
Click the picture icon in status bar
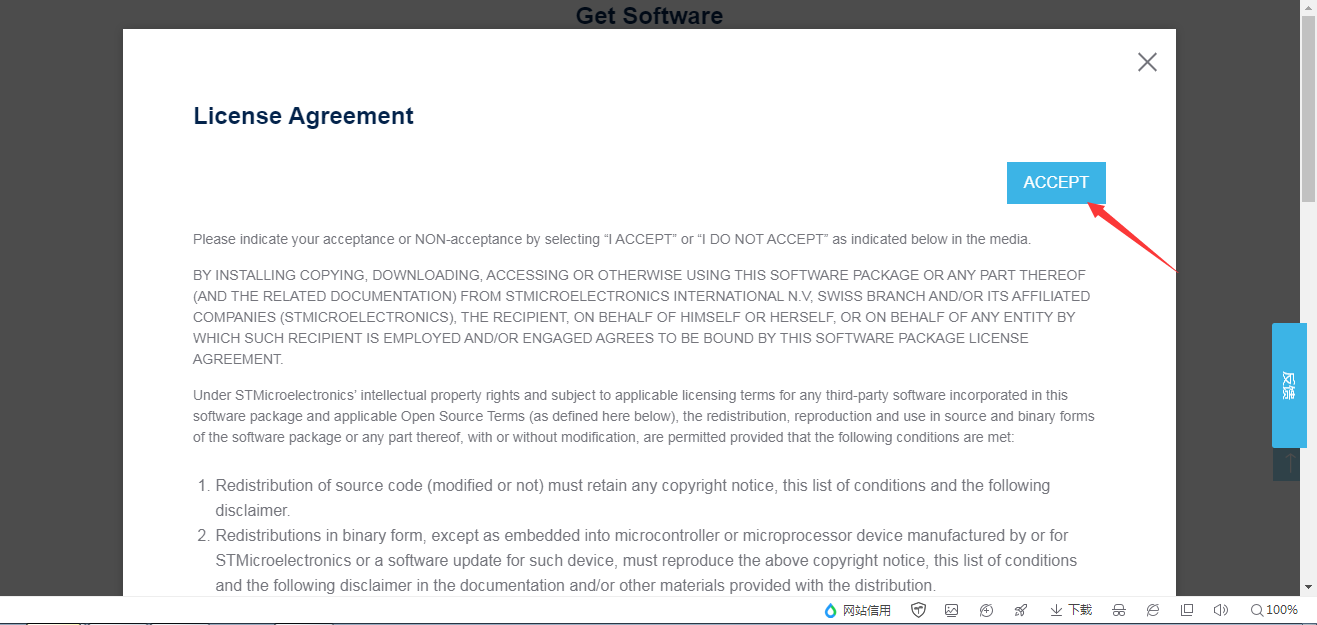coord(952,610)
